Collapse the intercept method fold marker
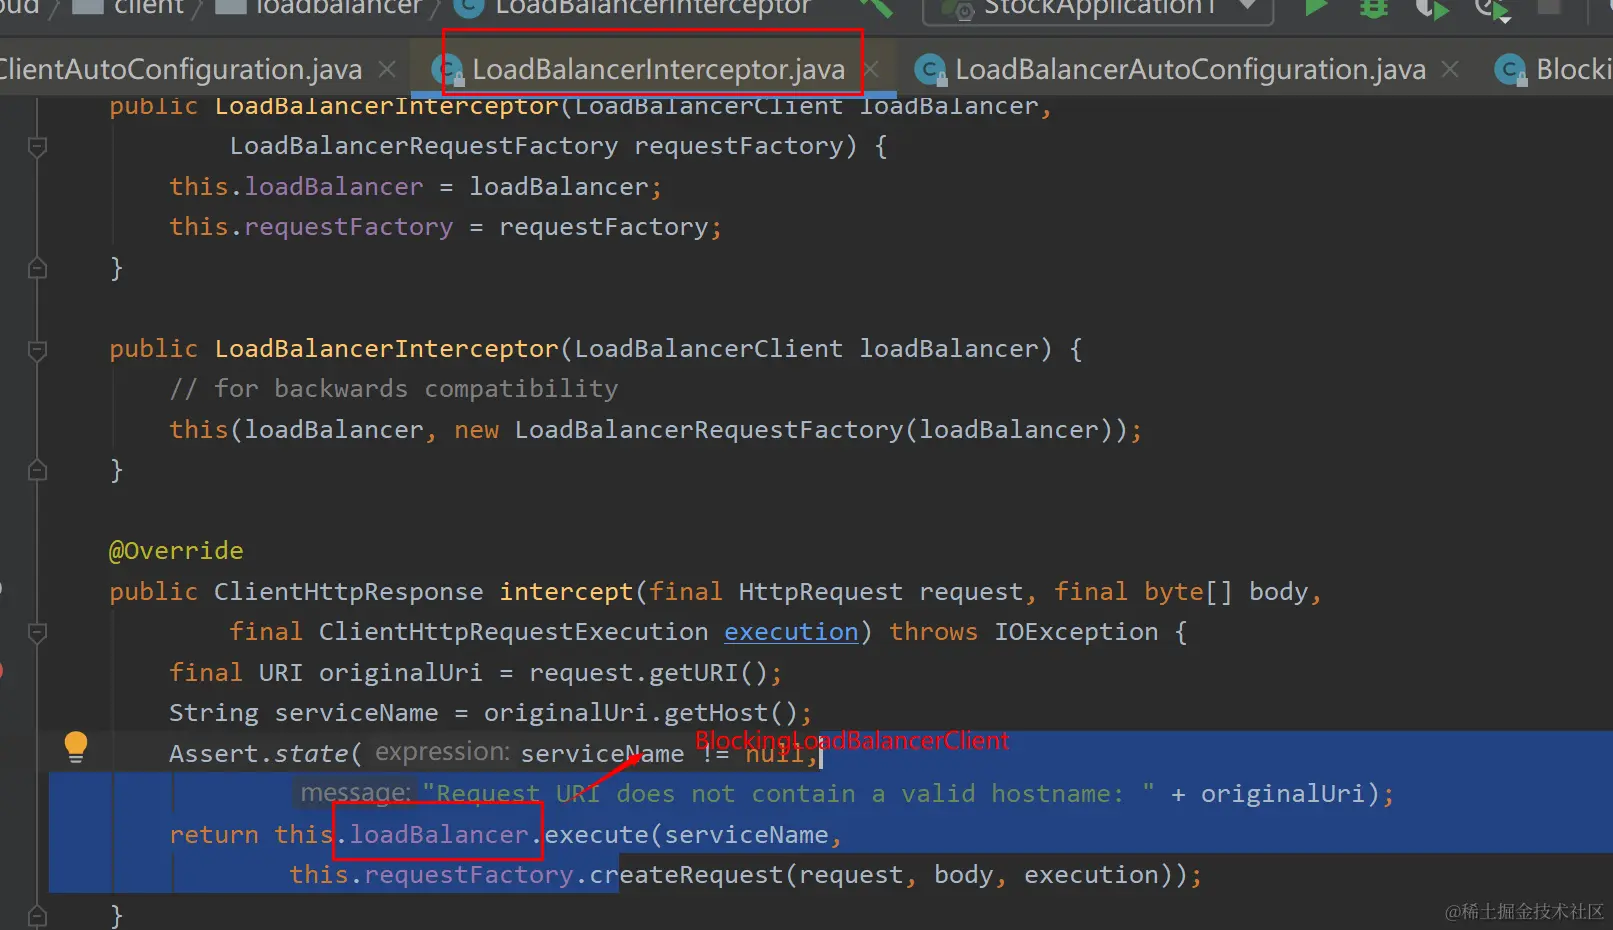 pos(38,632)
